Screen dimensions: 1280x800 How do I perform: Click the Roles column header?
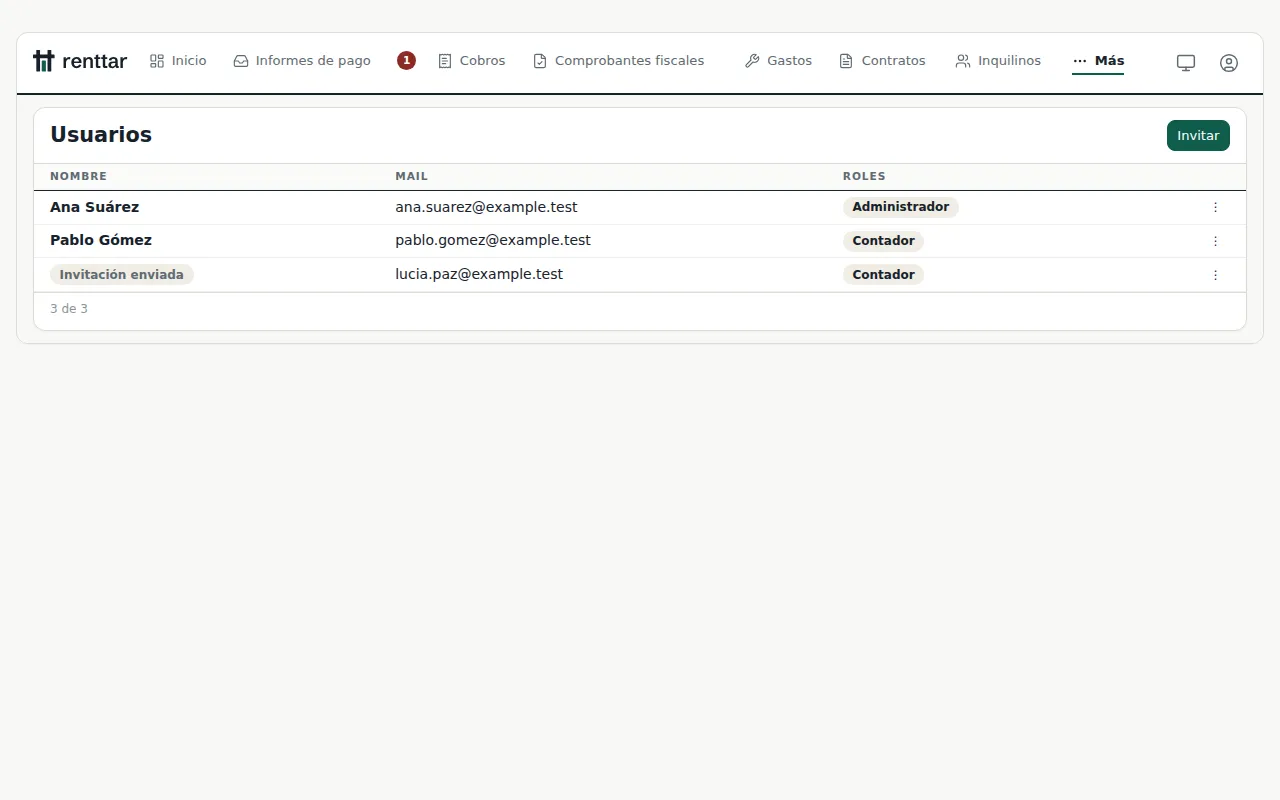(x=864, y=176)
